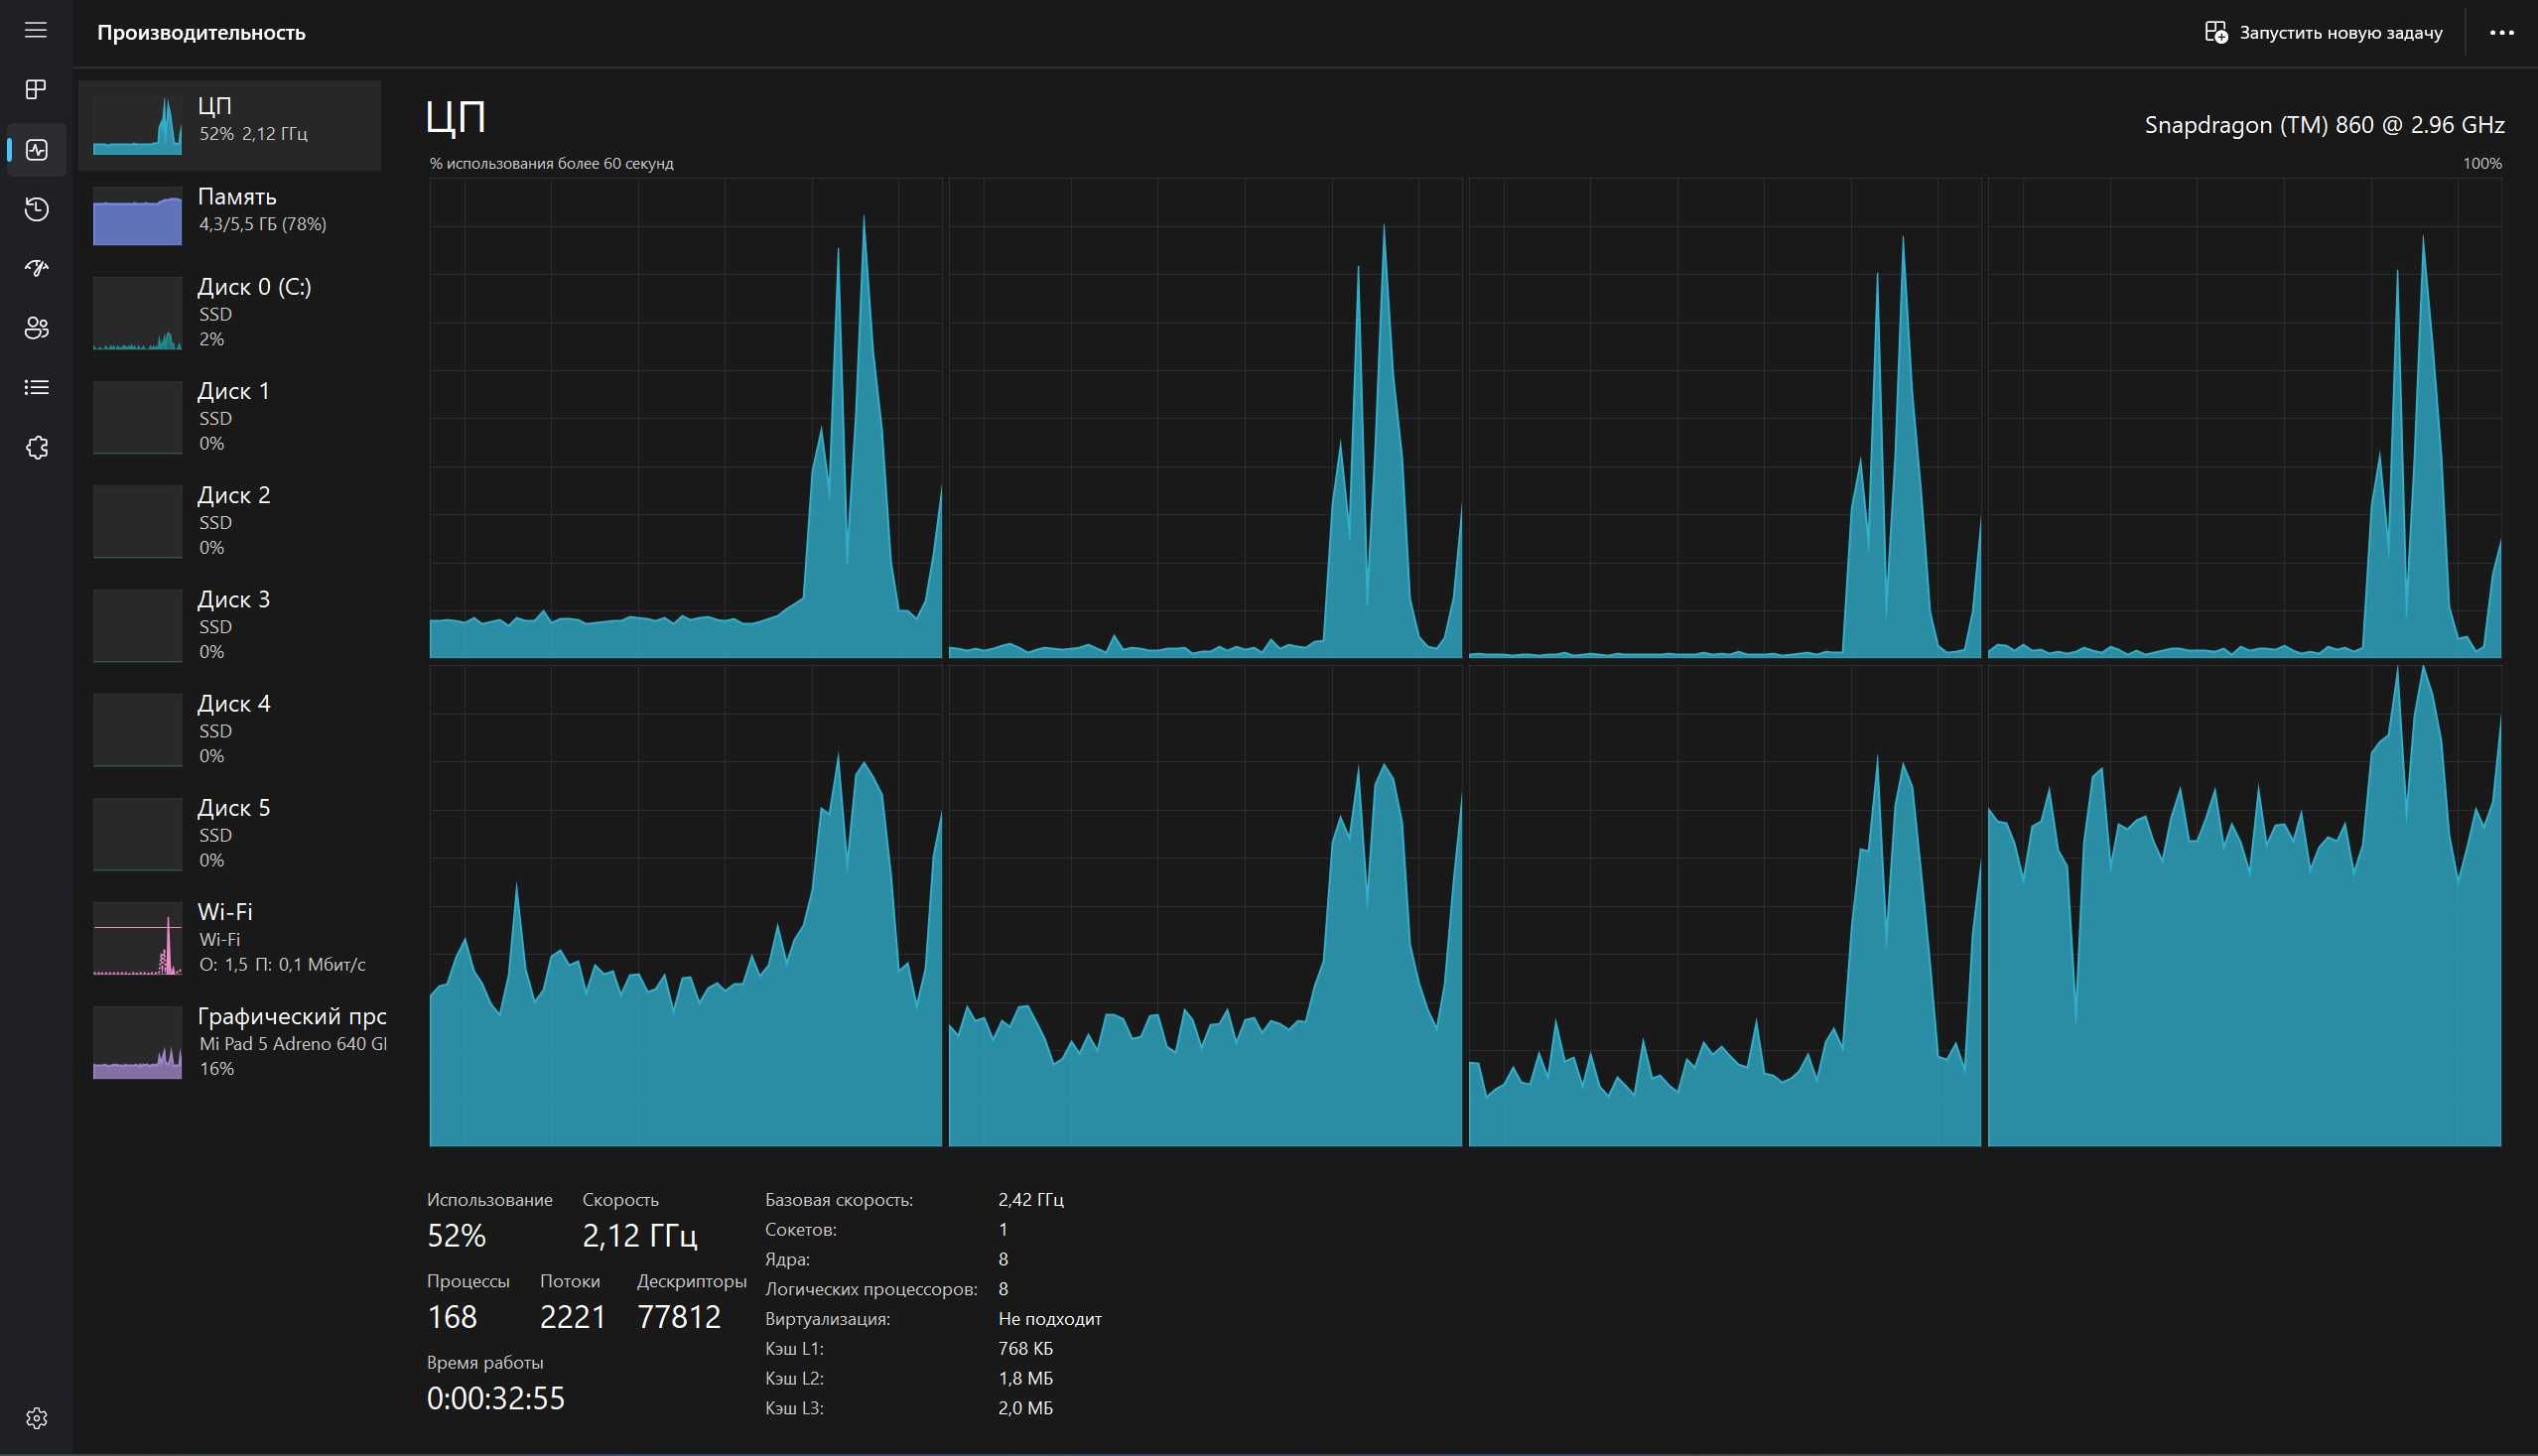
Task: Click L1 cache value '768 КБ'
Action: tap(1025, 1348)
